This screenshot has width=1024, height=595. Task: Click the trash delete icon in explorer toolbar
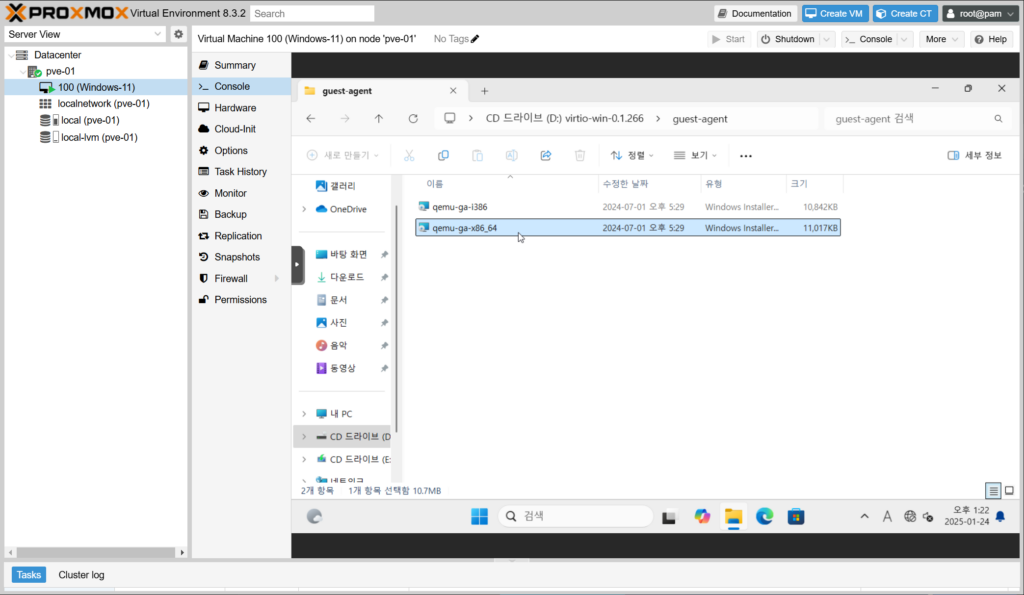(x=580, y=156)
